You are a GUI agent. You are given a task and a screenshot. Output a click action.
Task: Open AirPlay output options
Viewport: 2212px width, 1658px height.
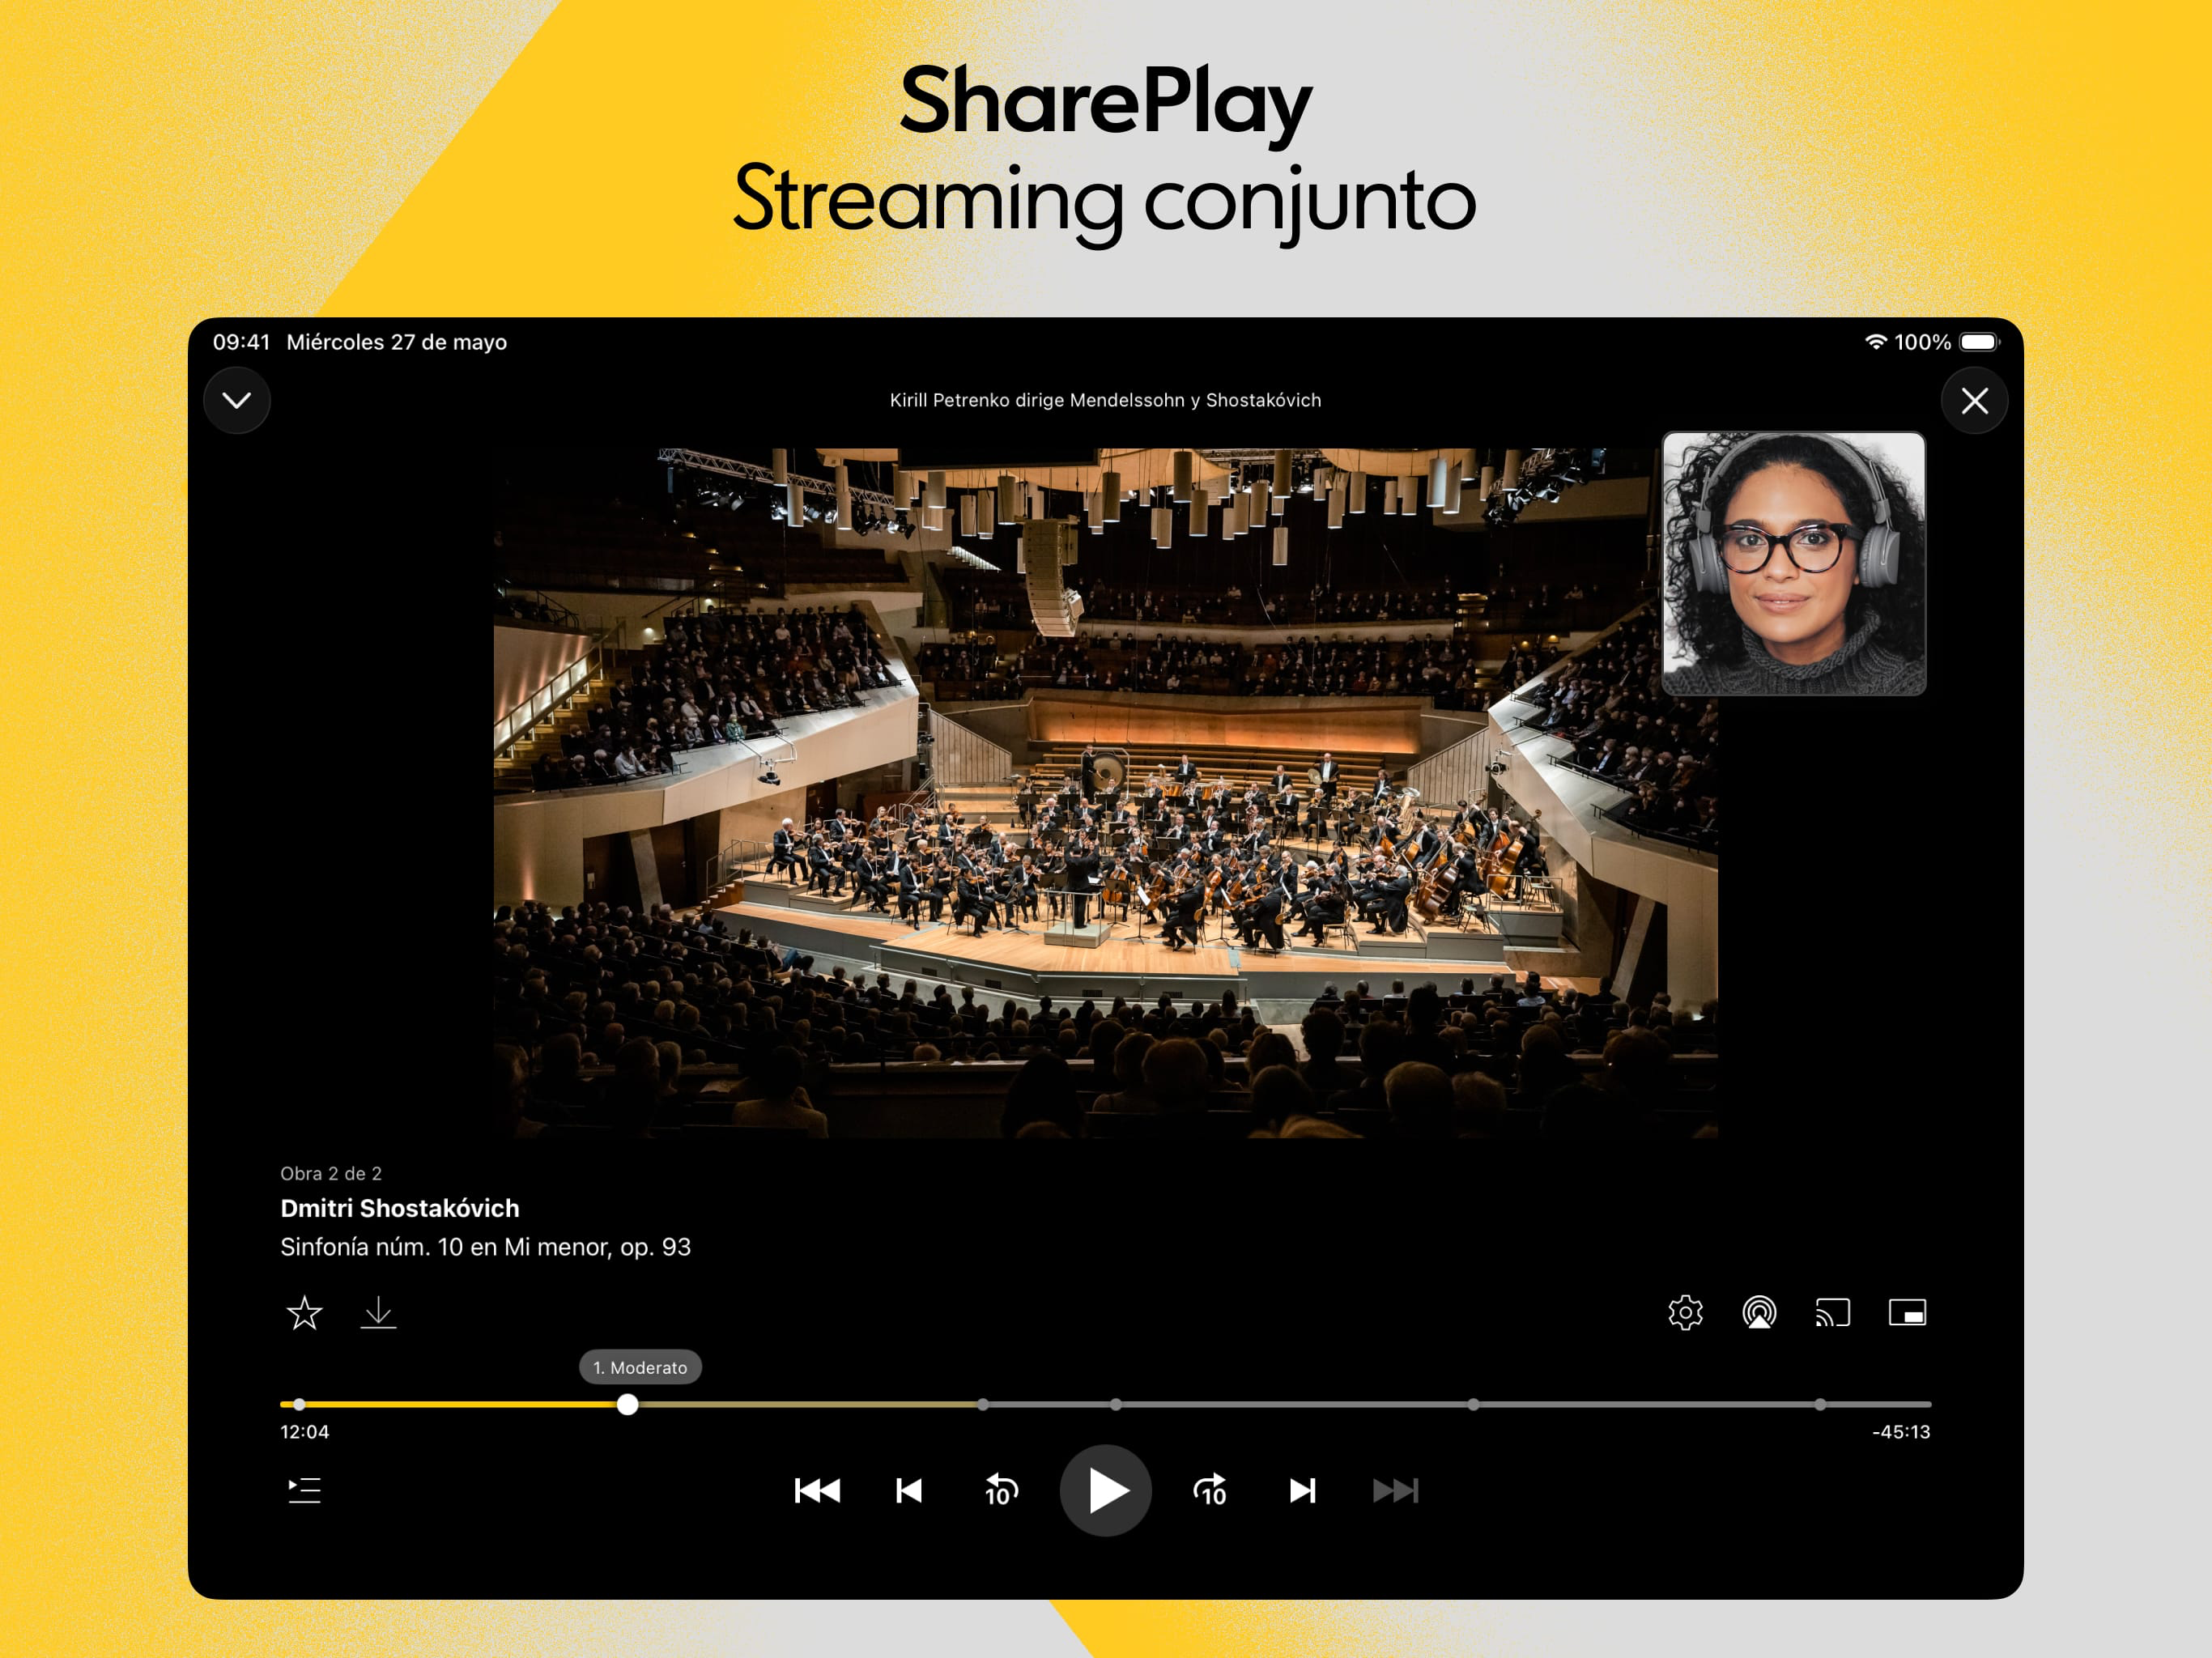[x=1759, y=1312]
